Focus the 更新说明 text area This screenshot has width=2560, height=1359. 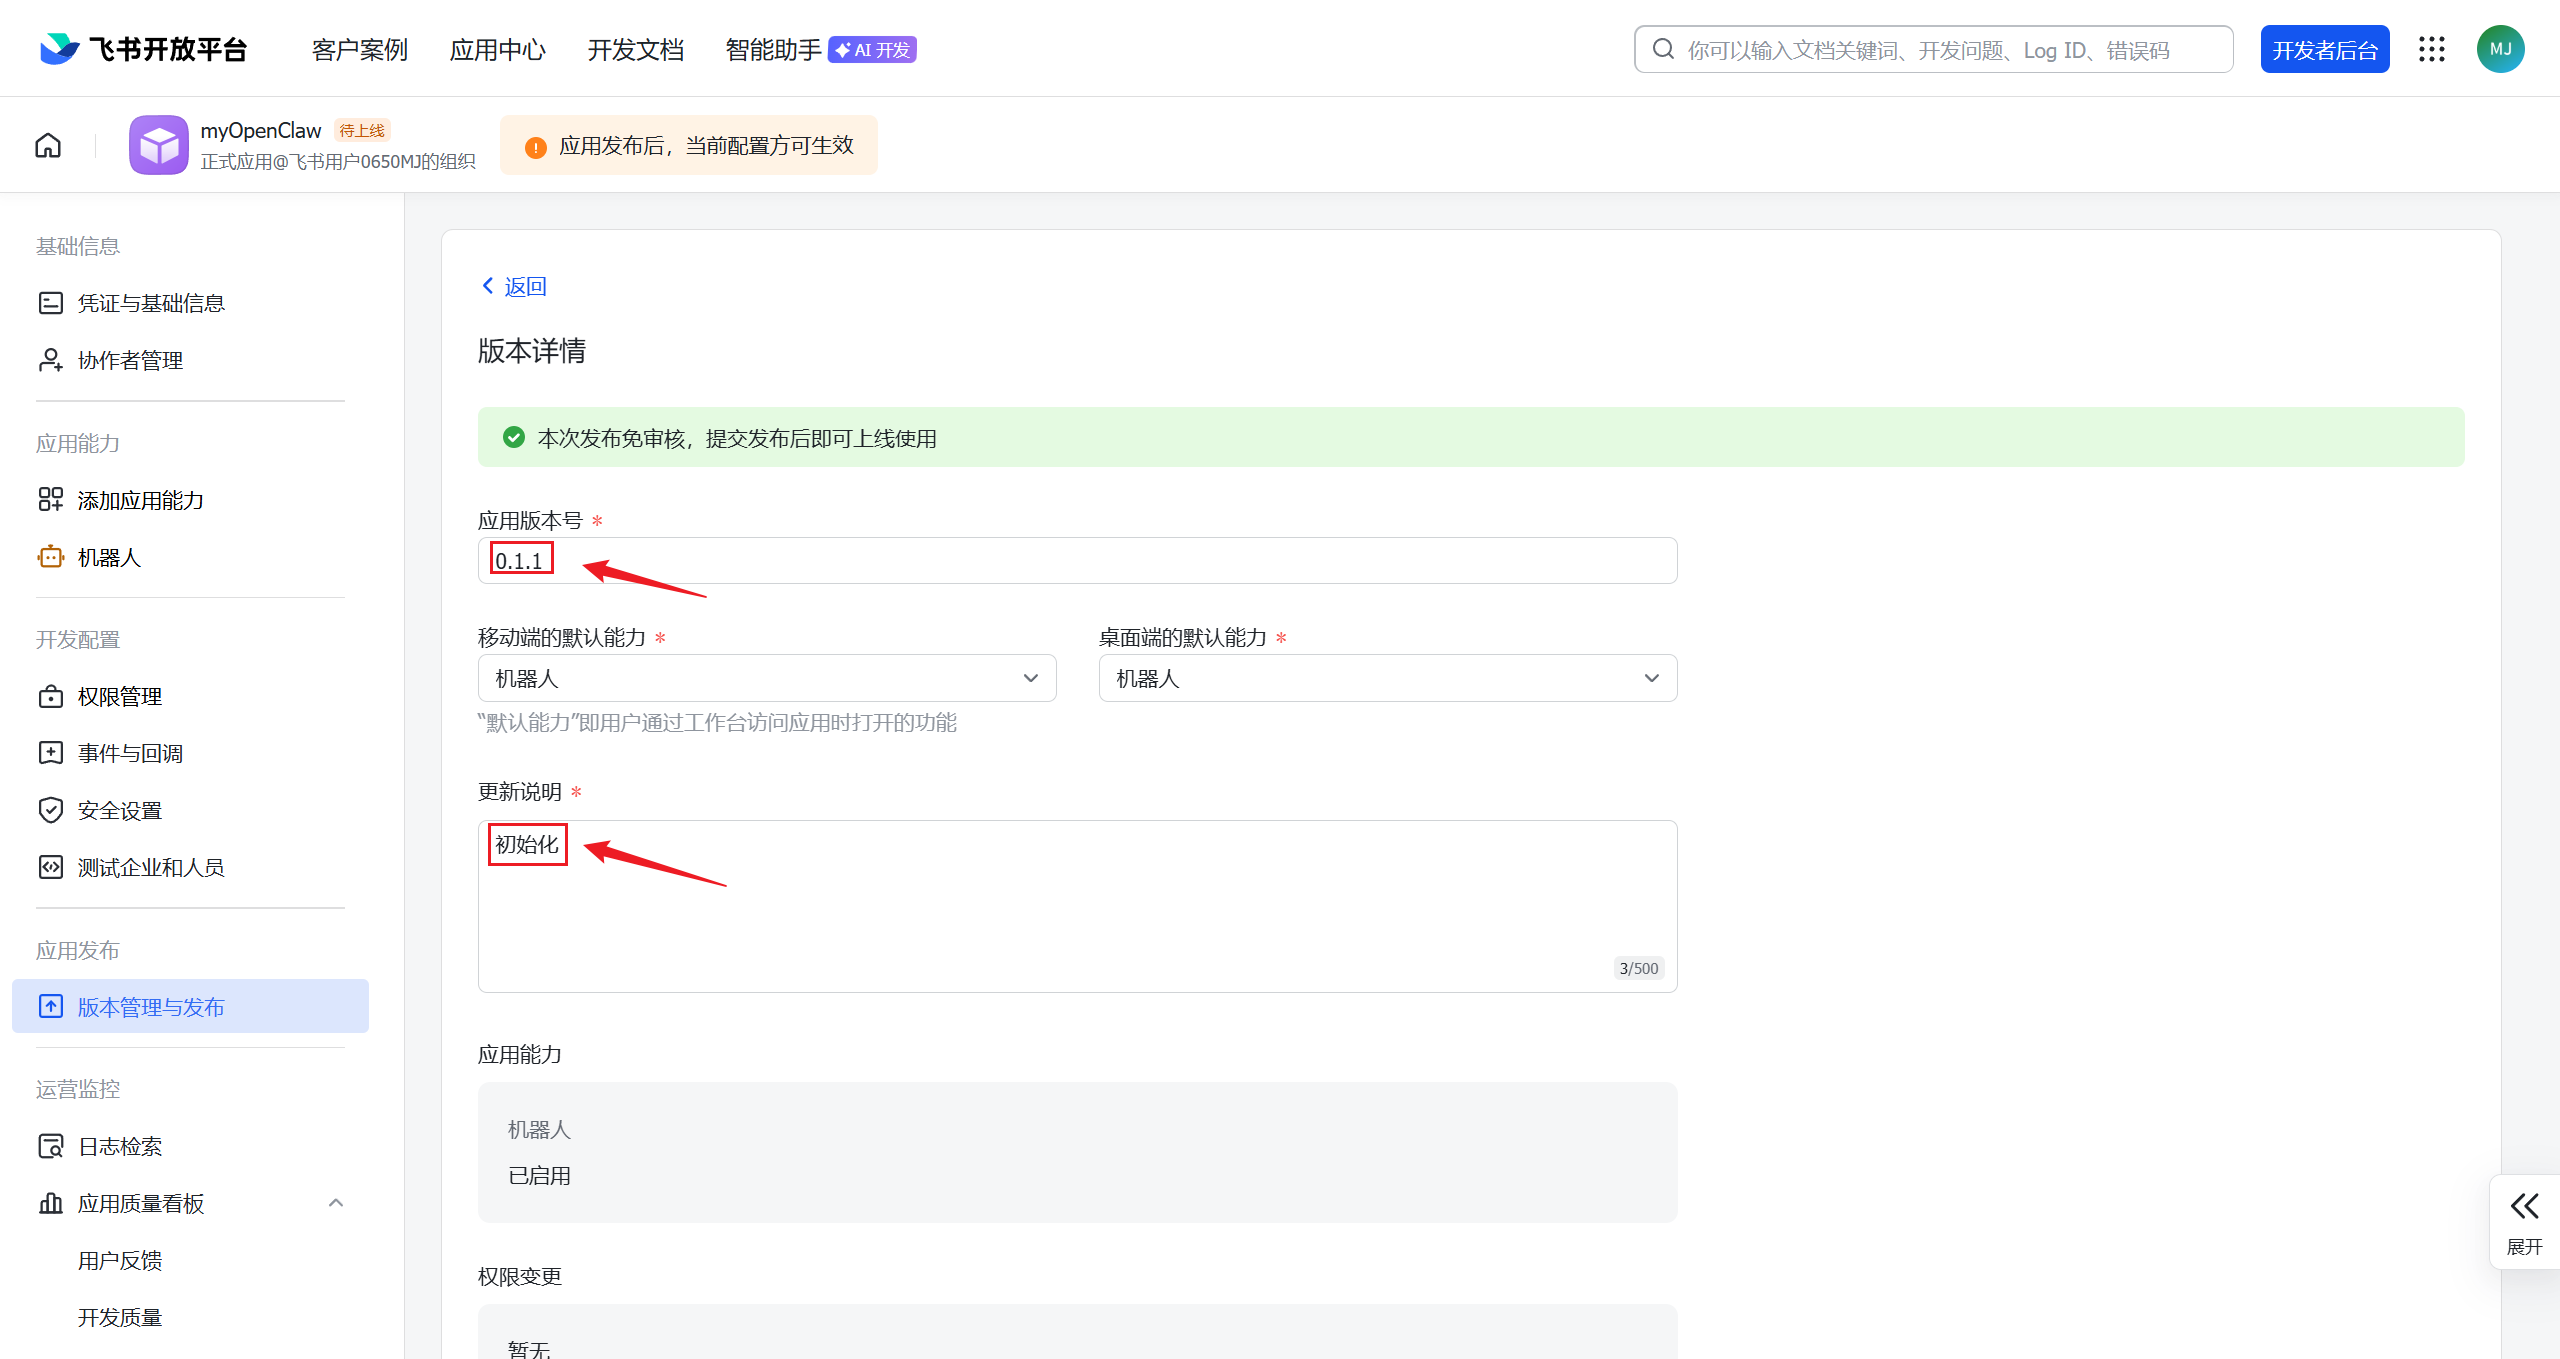(1078, 906)
